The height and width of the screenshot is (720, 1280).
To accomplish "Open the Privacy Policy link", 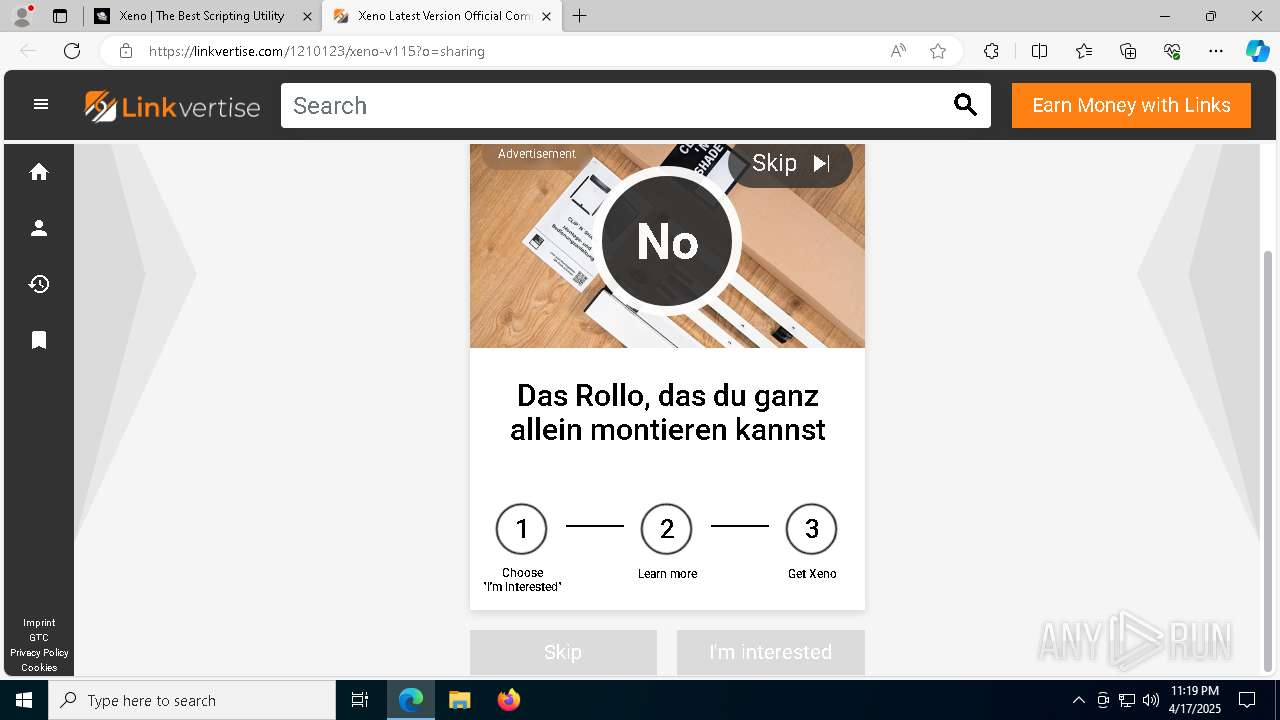I will pyautogui.click(x=39, y=653).
